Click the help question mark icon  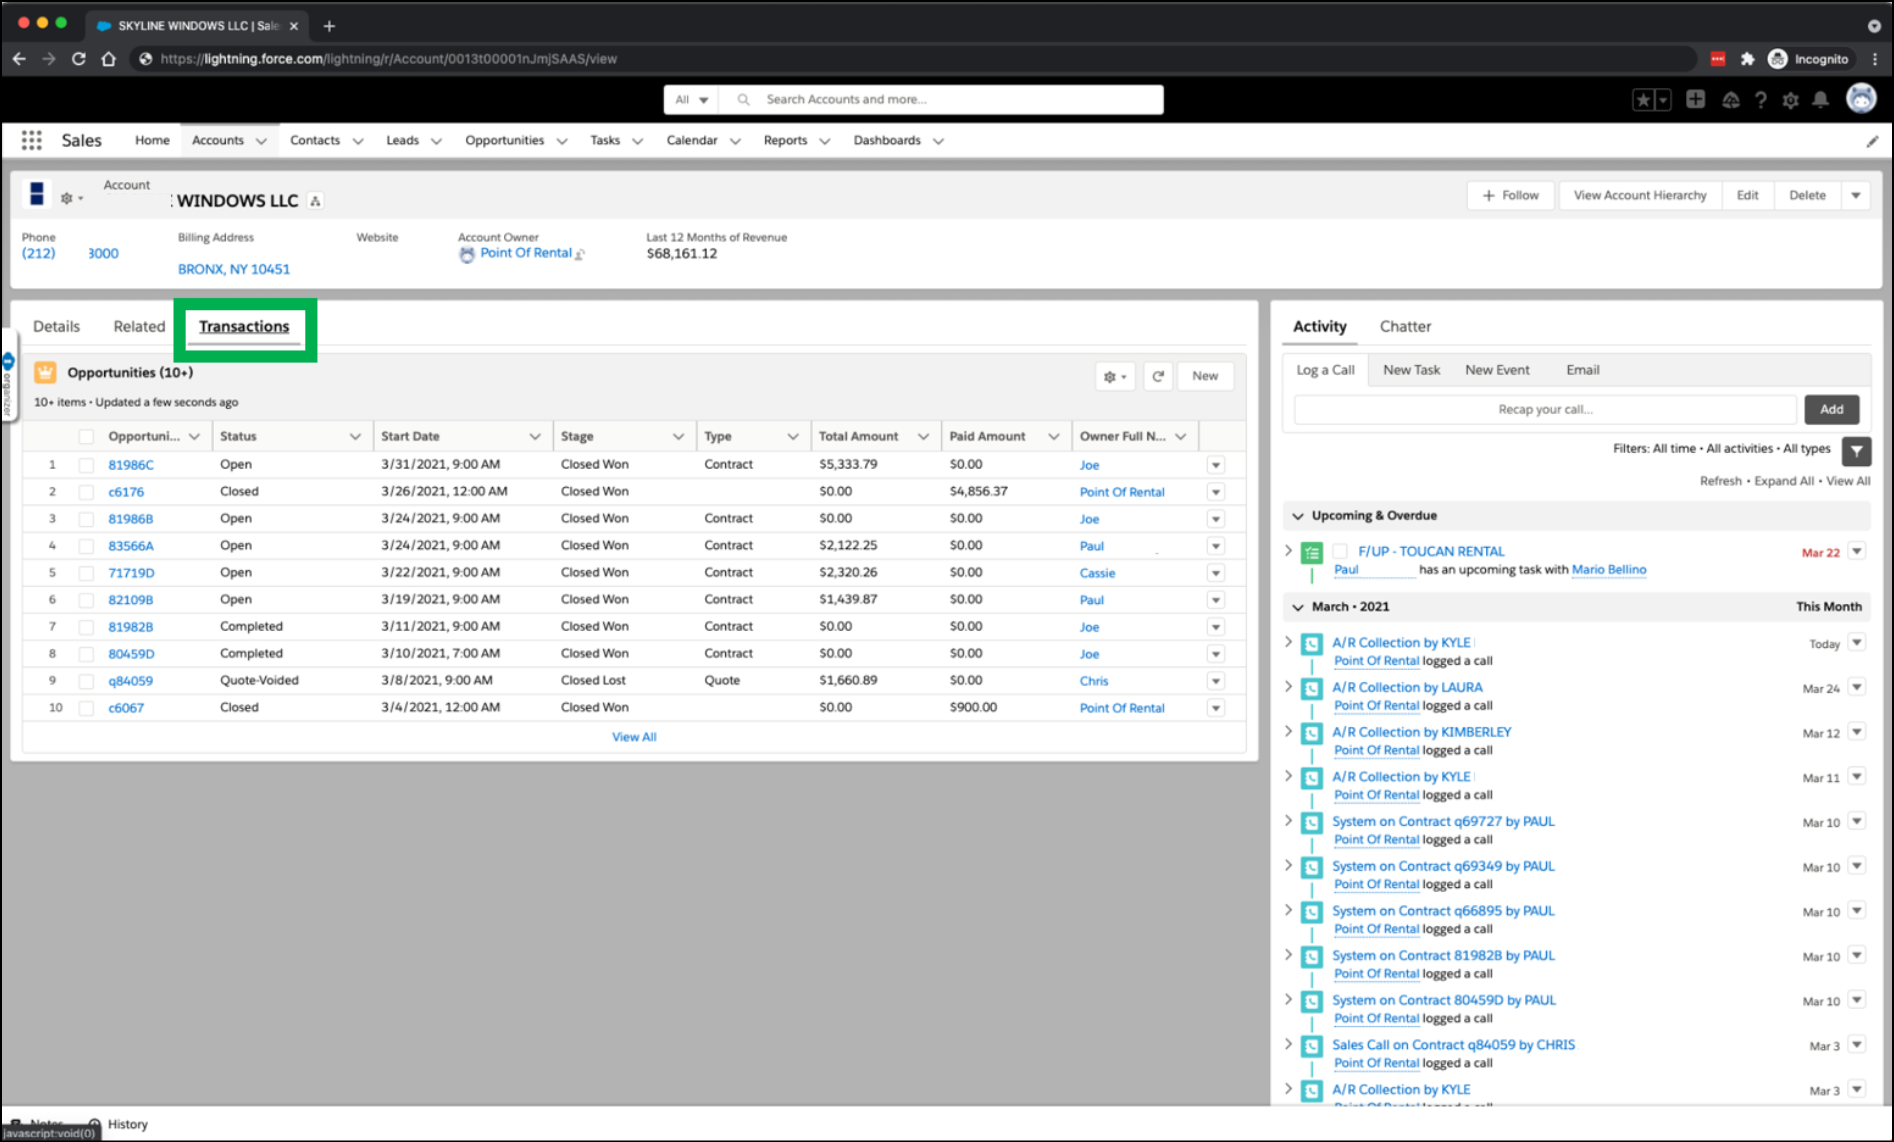(1760, 100)
